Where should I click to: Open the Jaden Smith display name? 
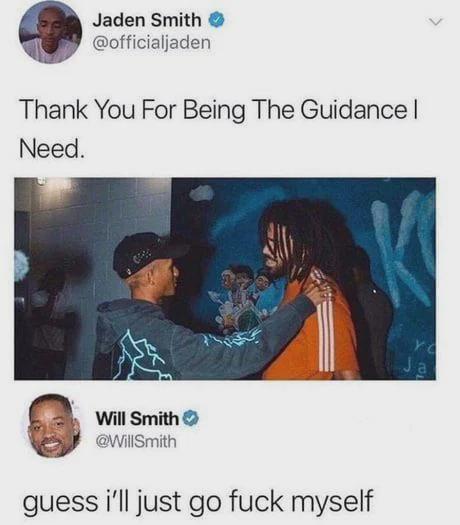point(147,20)
